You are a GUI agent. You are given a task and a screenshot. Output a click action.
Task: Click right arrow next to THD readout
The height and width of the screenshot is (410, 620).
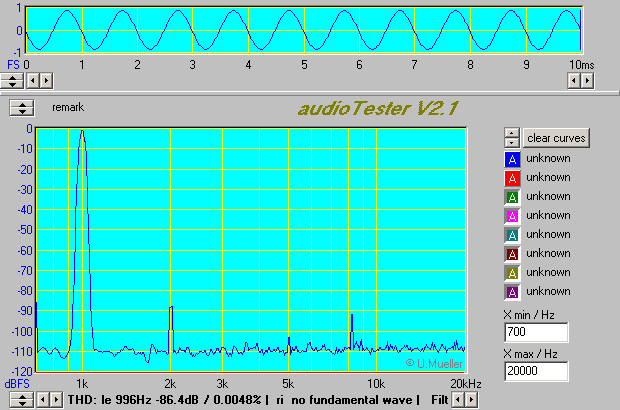[56, 400]
